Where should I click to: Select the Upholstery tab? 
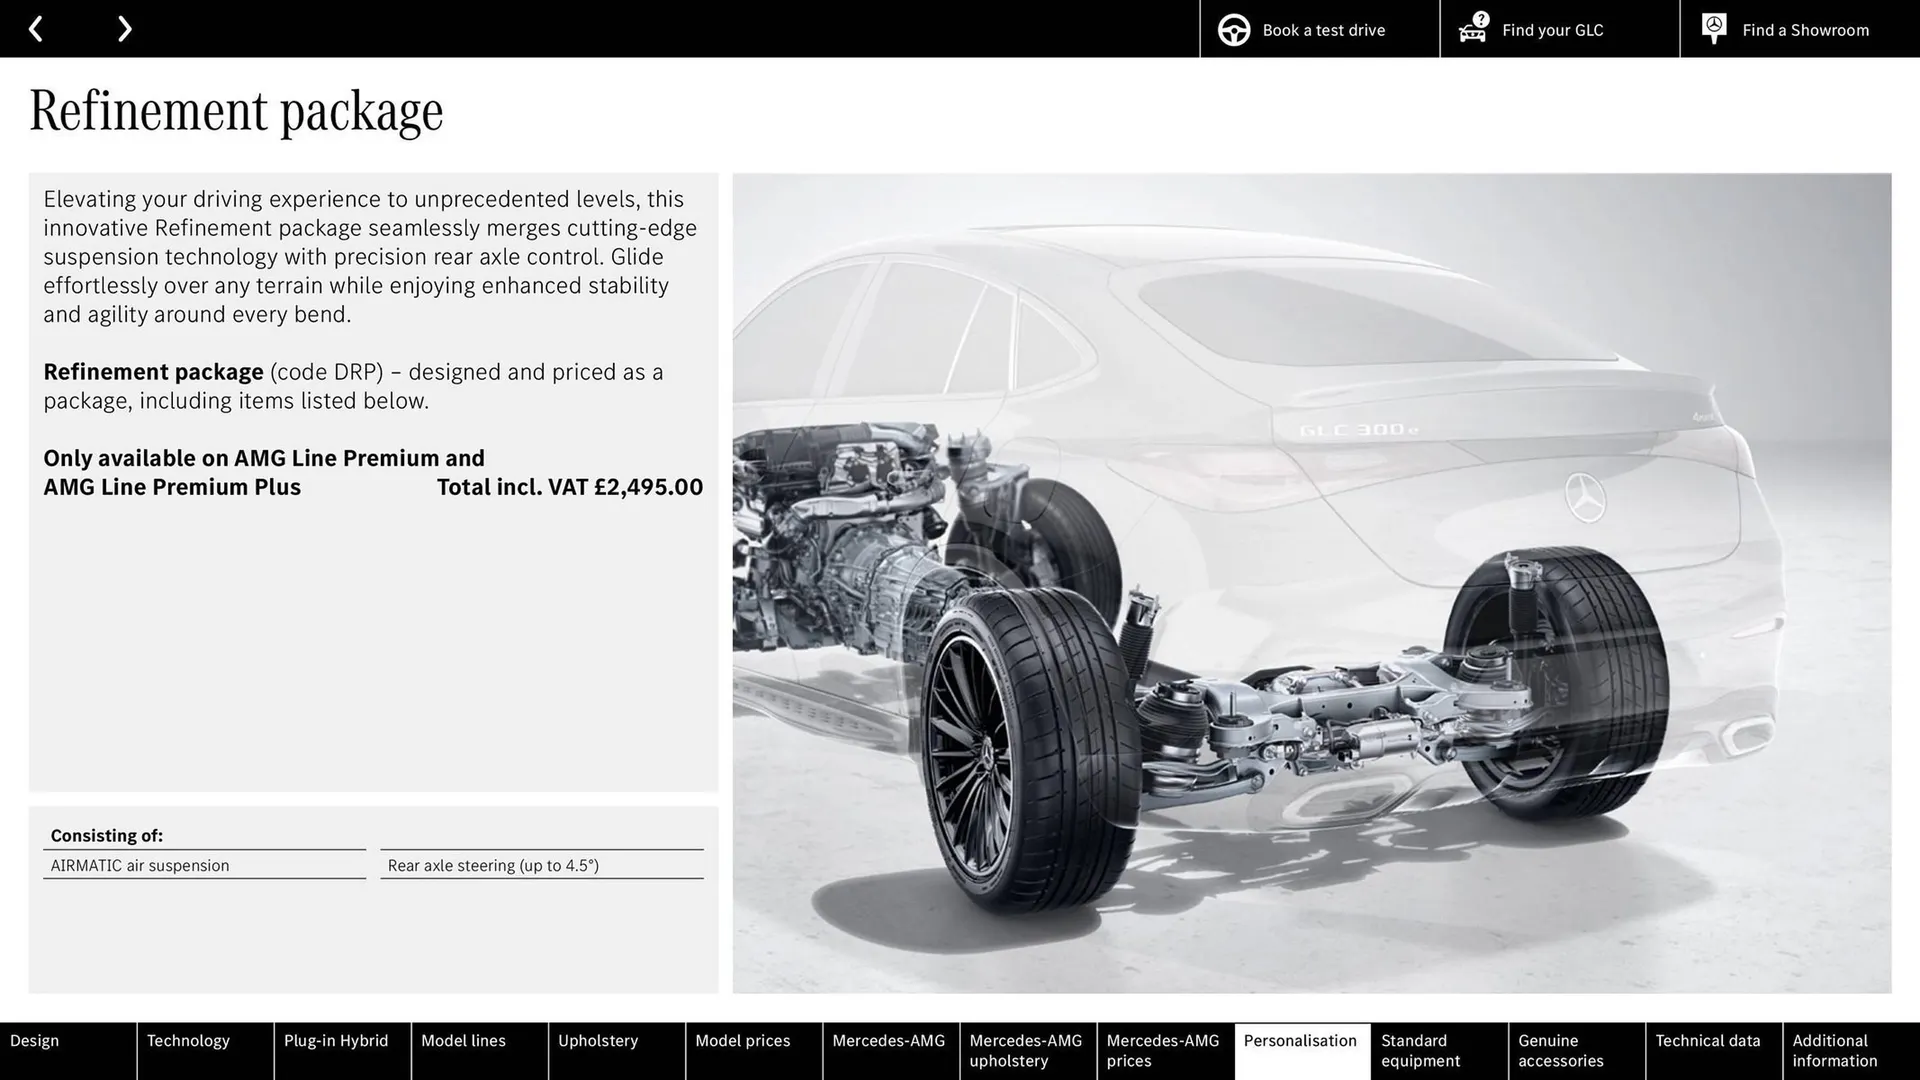[x=616, y=1051]
